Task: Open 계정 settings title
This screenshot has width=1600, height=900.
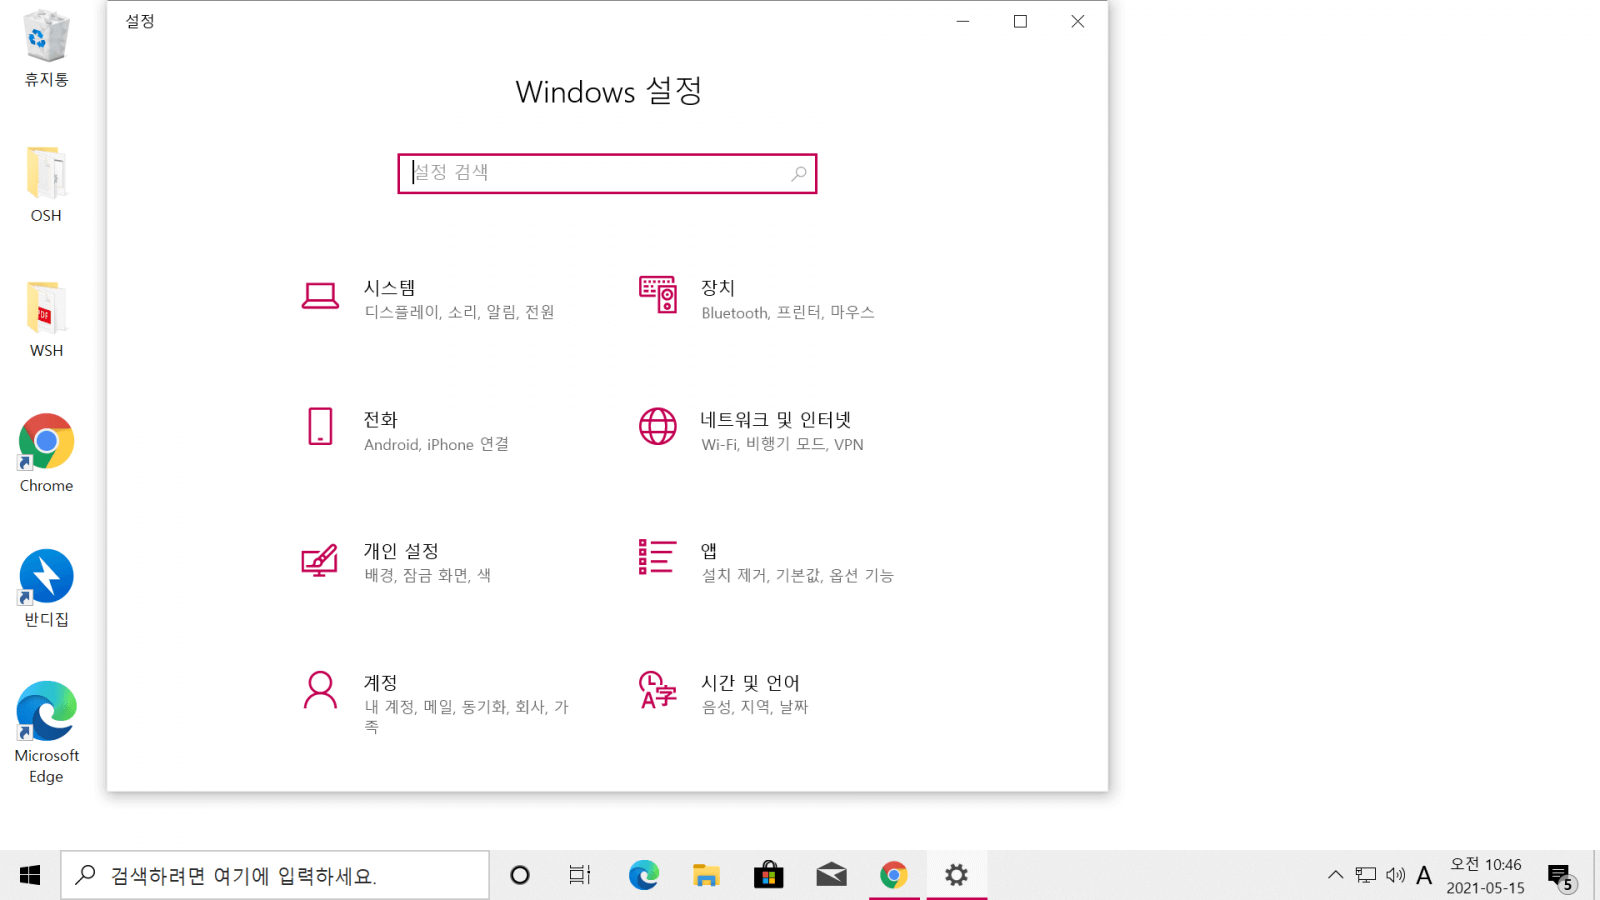Action: (381, 683)
